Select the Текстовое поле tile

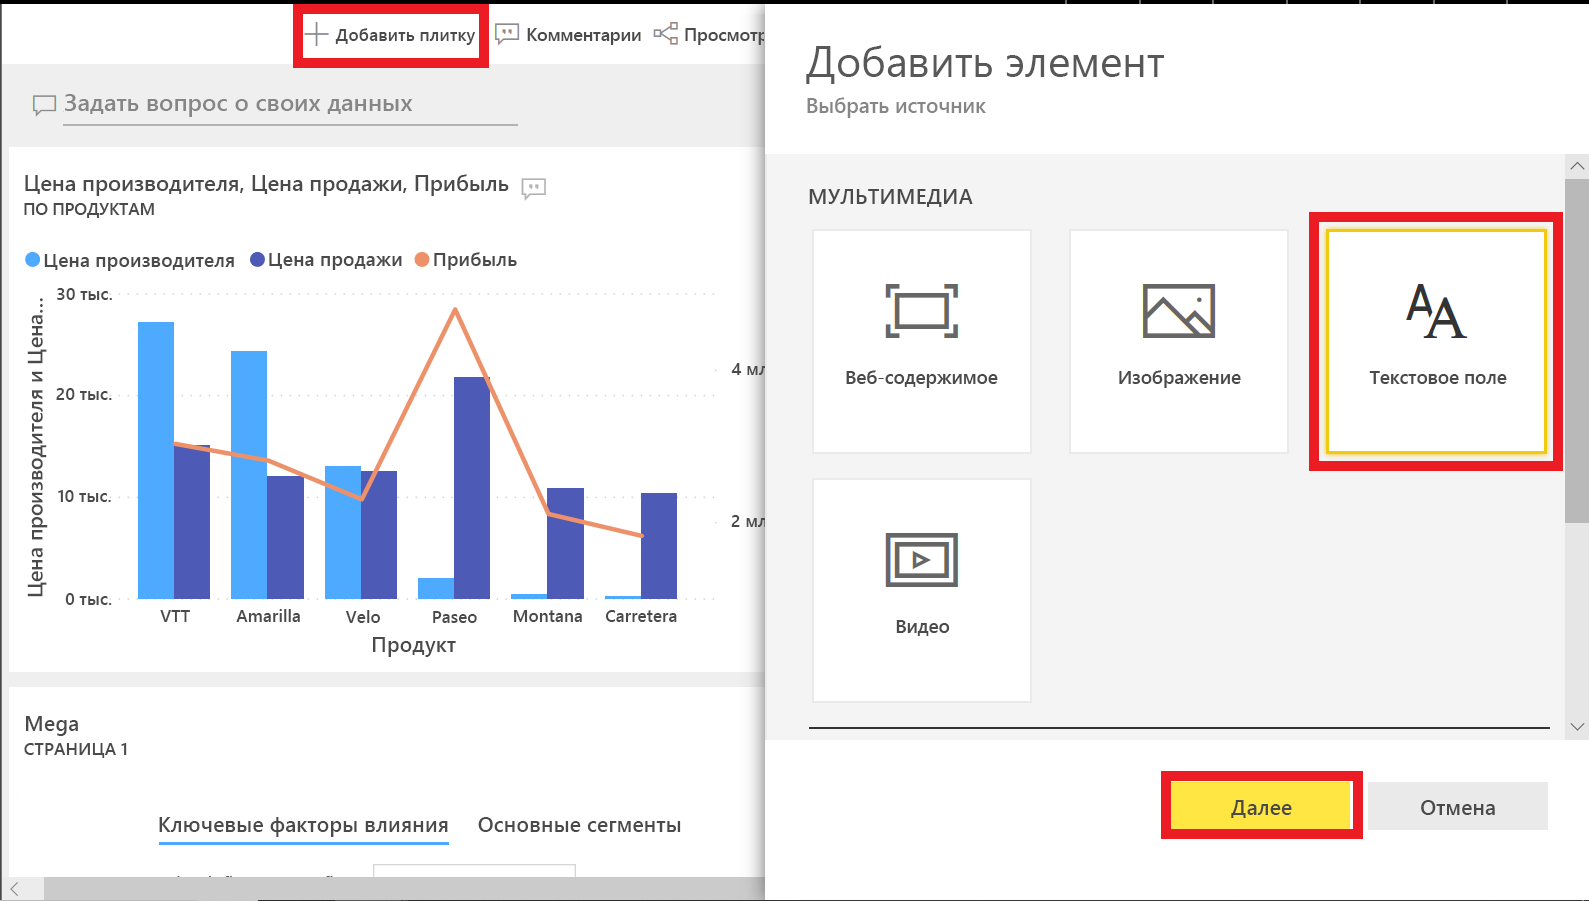tap(1437, 342)
